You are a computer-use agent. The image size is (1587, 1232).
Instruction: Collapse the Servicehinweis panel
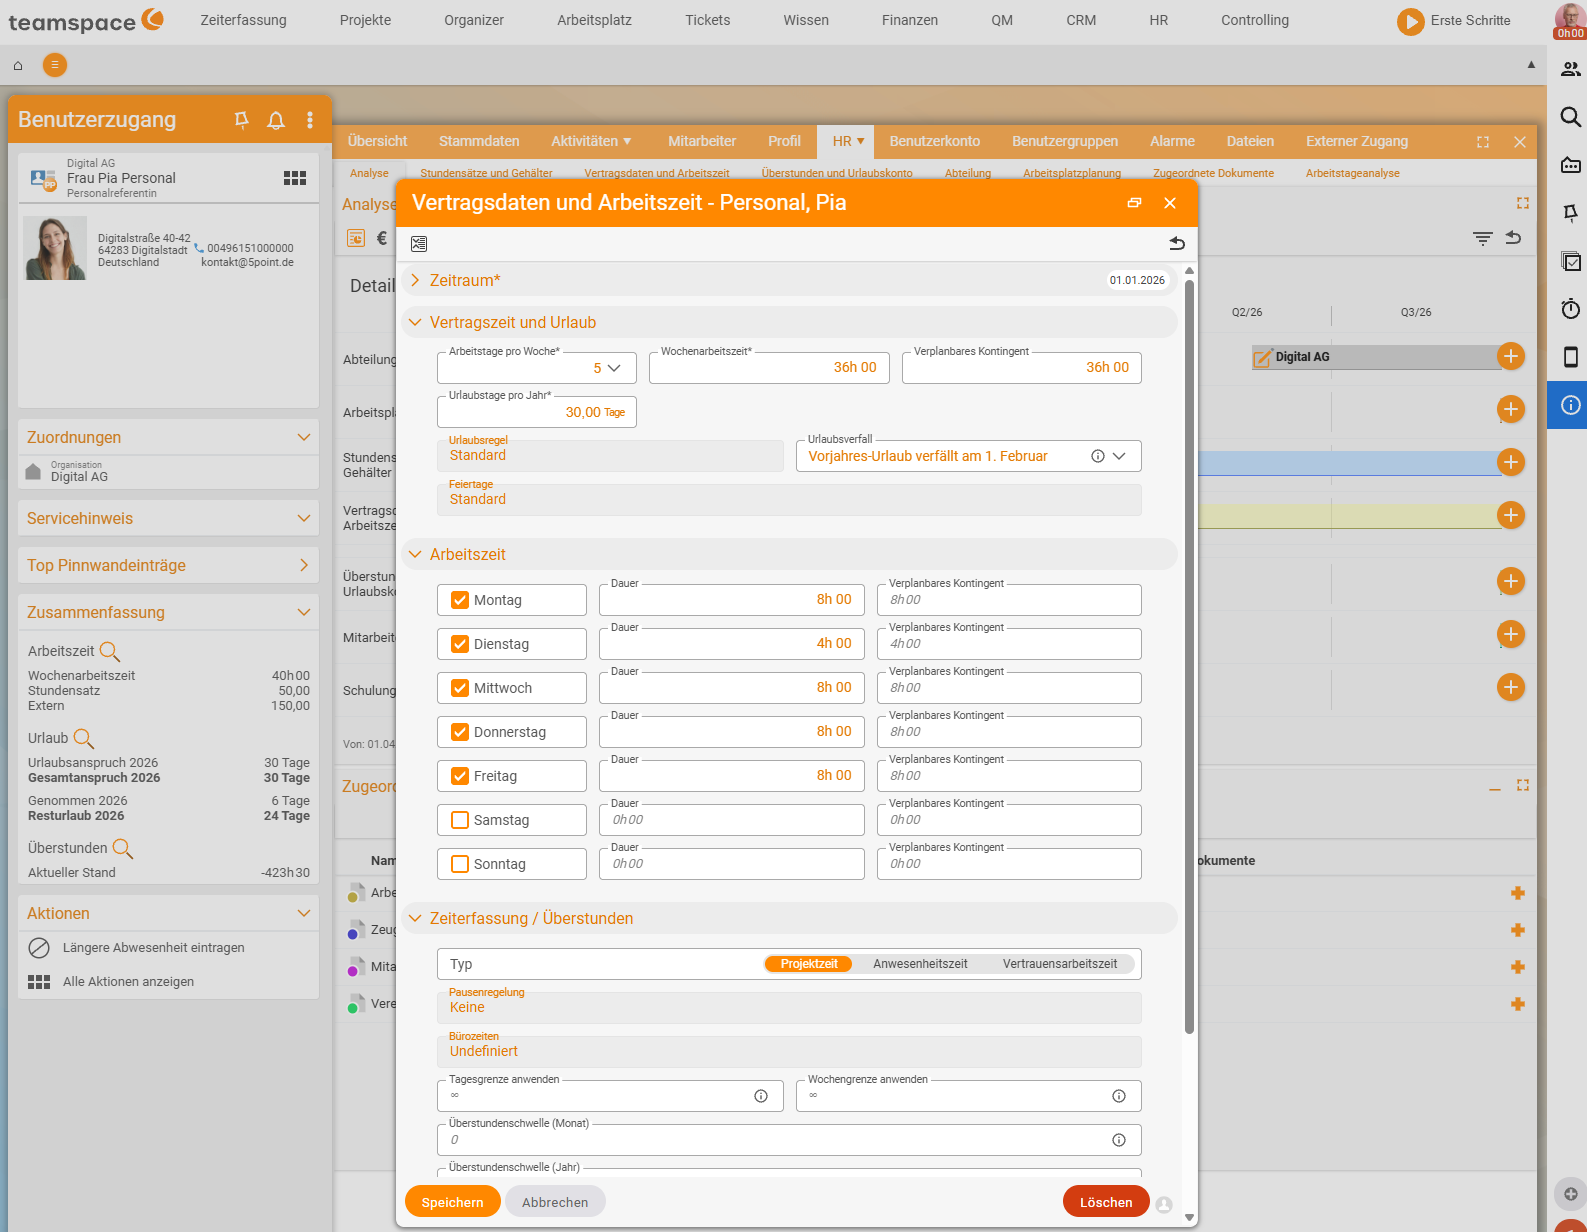point(304,519)
